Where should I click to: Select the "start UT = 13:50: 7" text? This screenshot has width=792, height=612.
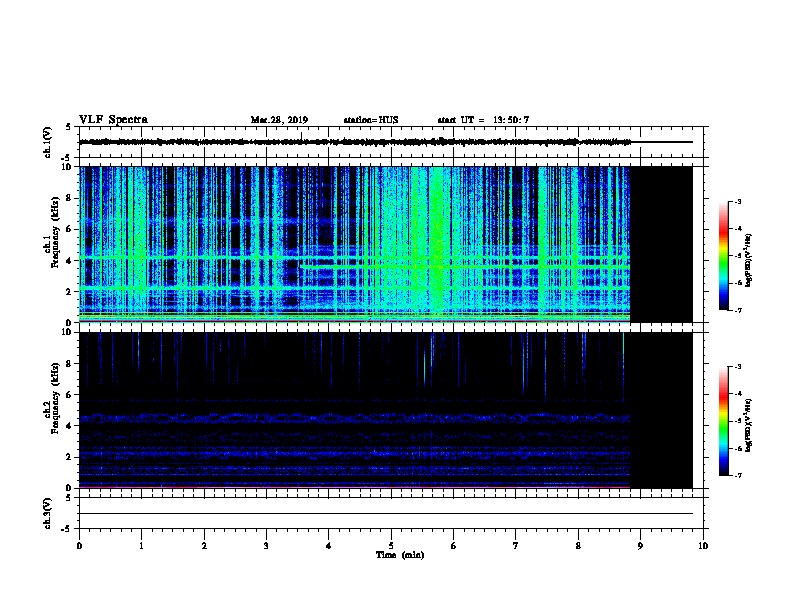[483, 120]
